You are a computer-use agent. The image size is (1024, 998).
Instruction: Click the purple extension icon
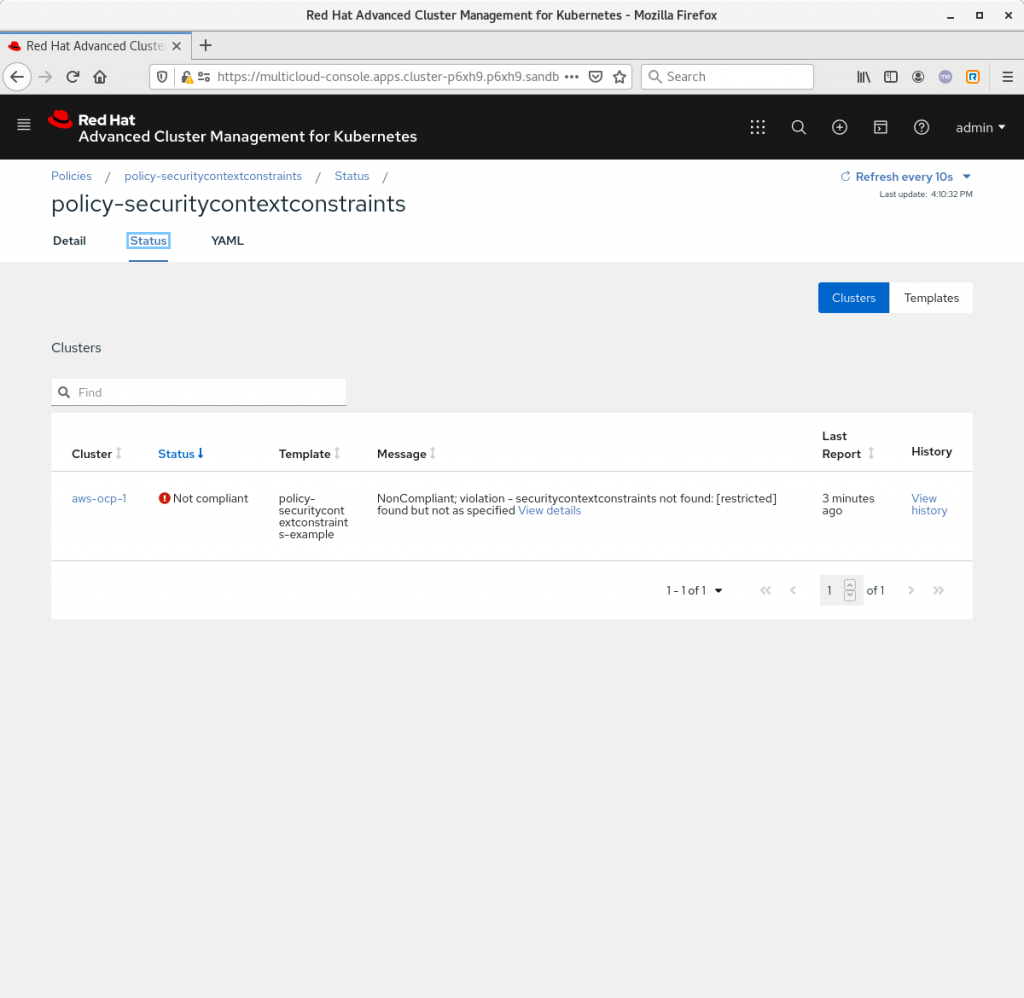tap(945, 77)
